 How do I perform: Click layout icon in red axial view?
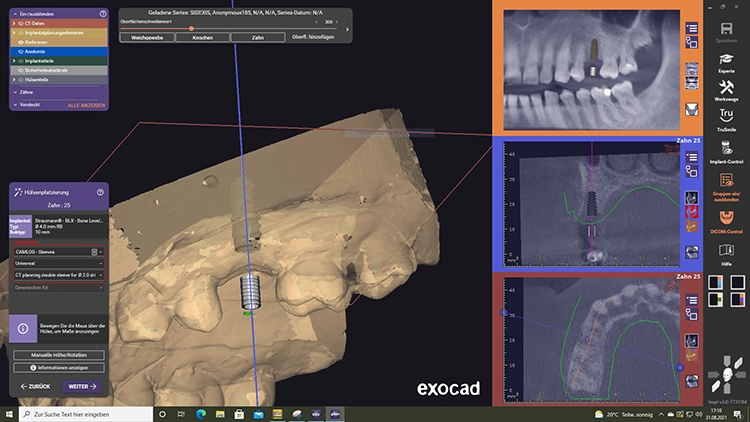pos(692,314)
